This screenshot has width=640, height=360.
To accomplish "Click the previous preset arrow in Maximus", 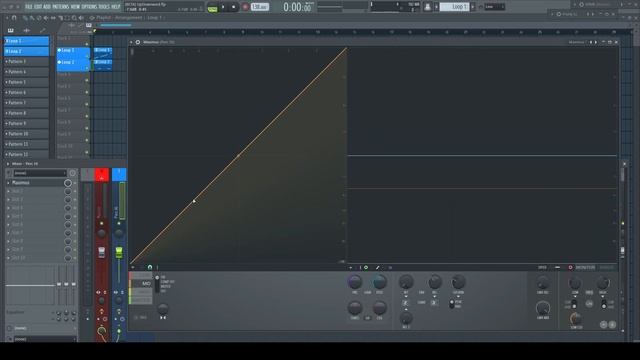I will [591, 42].
